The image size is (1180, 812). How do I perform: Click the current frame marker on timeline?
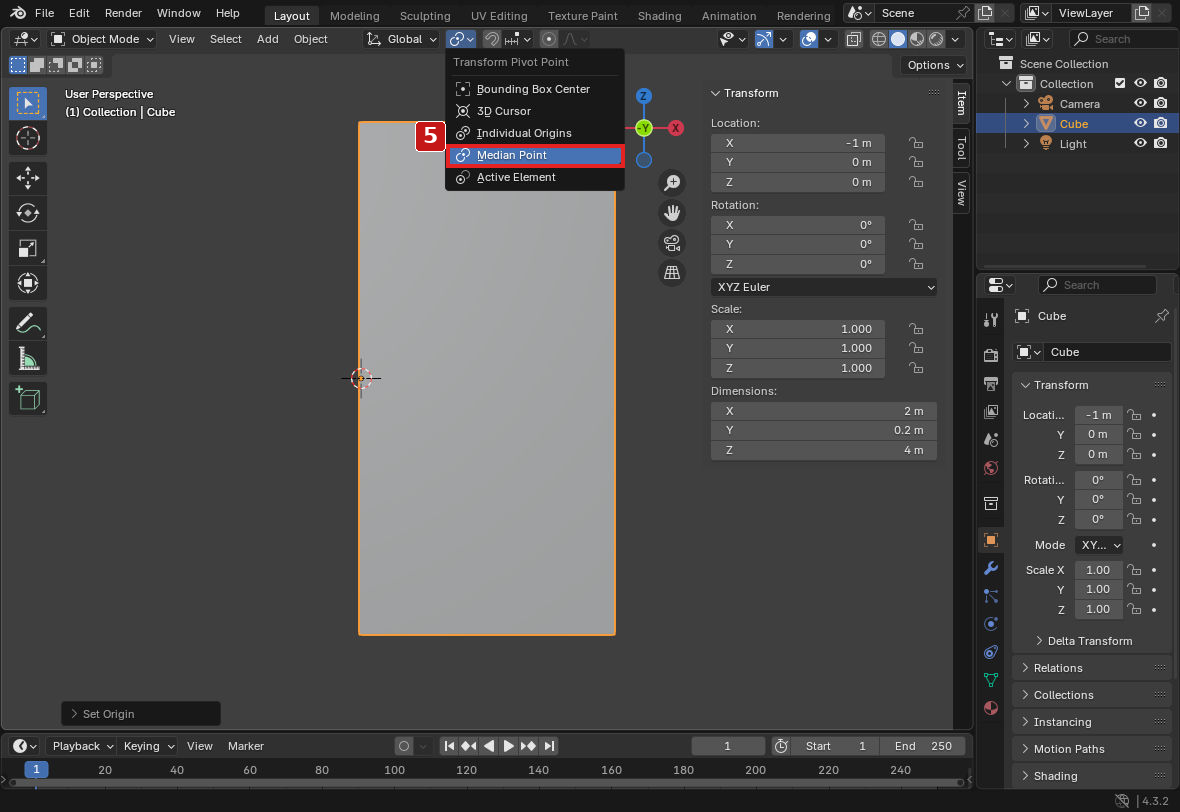coord(36,769)
